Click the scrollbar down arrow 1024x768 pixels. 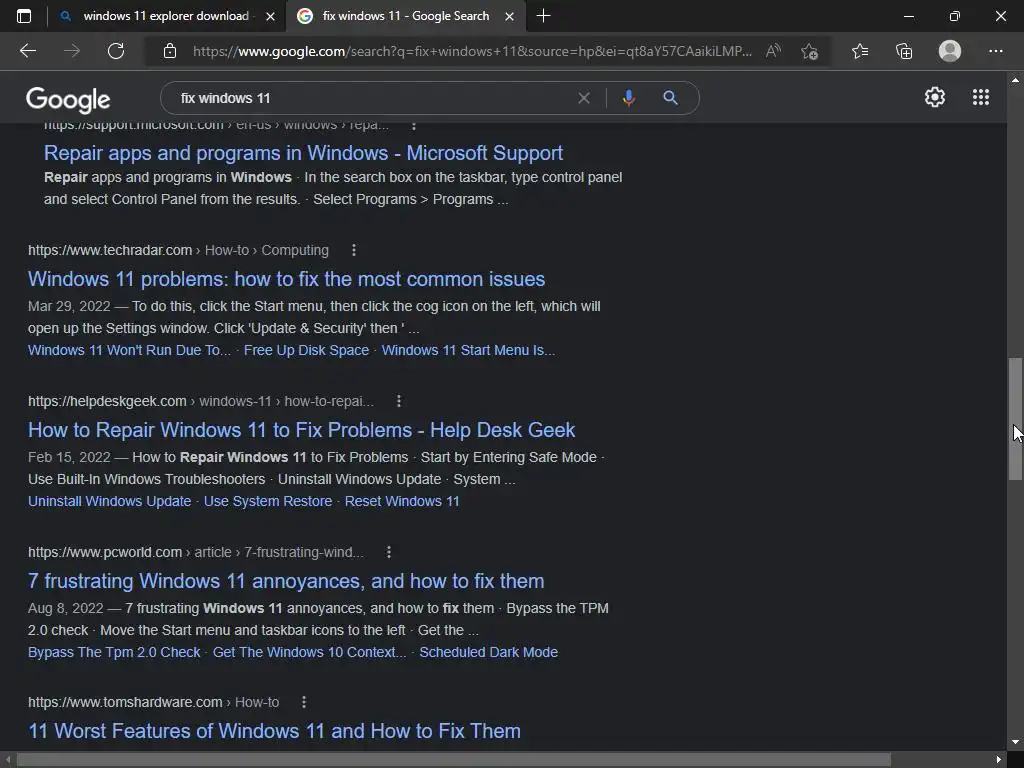coord(1015,742)
